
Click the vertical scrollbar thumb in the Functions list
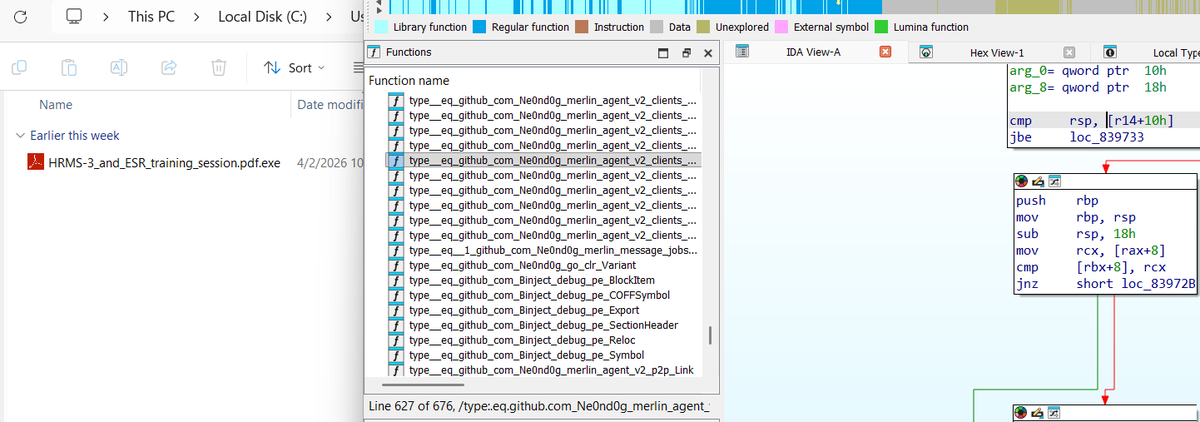point(710,335)
